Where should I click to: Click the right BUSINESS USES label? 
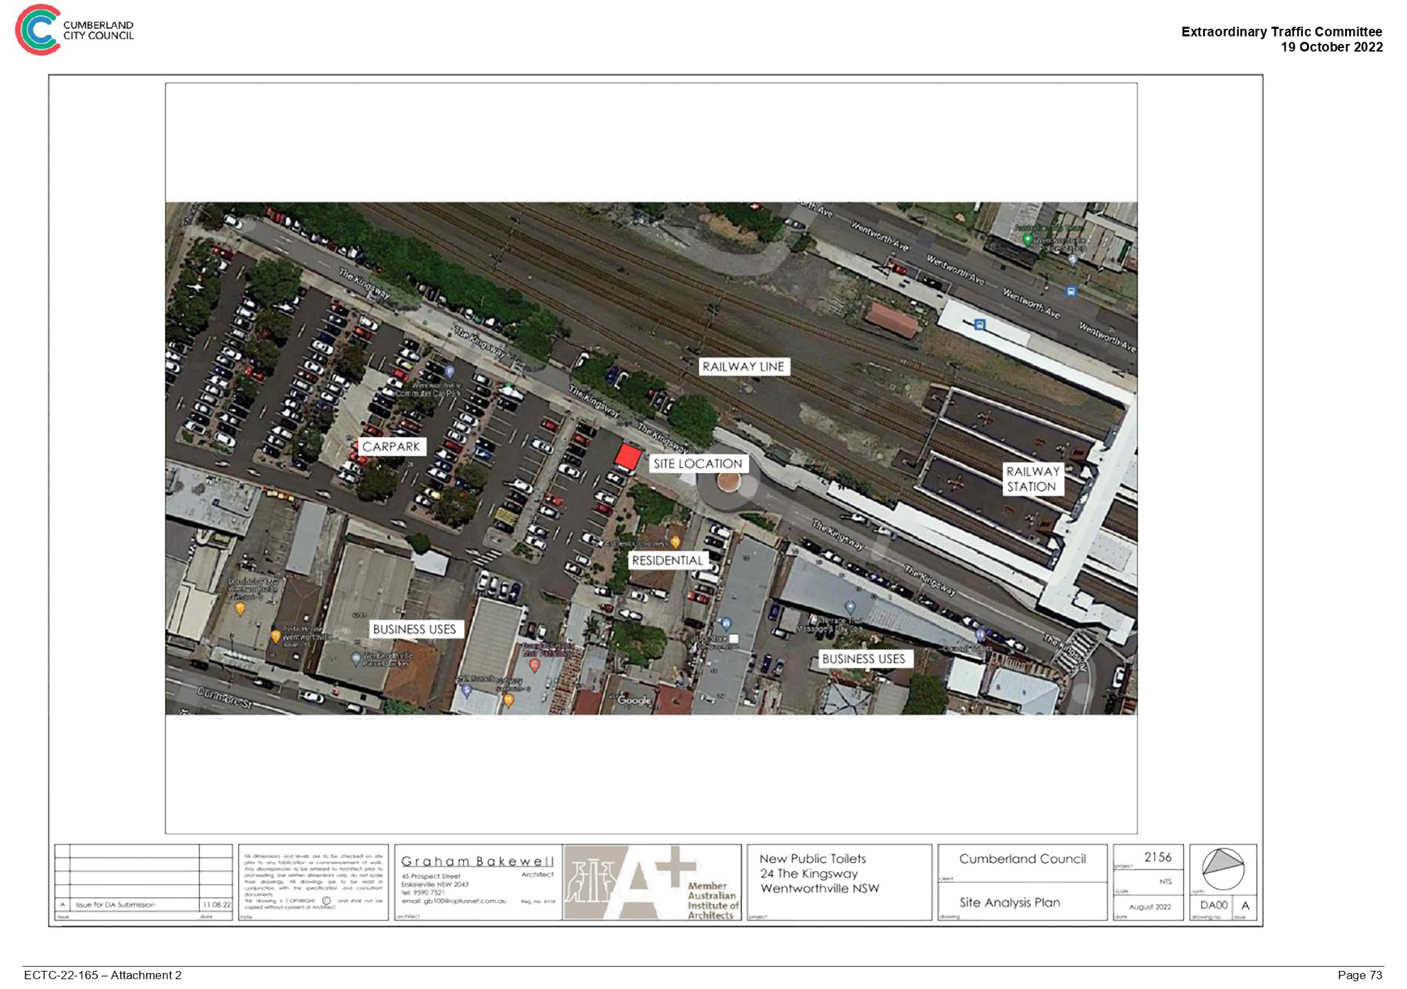[864, 659]
